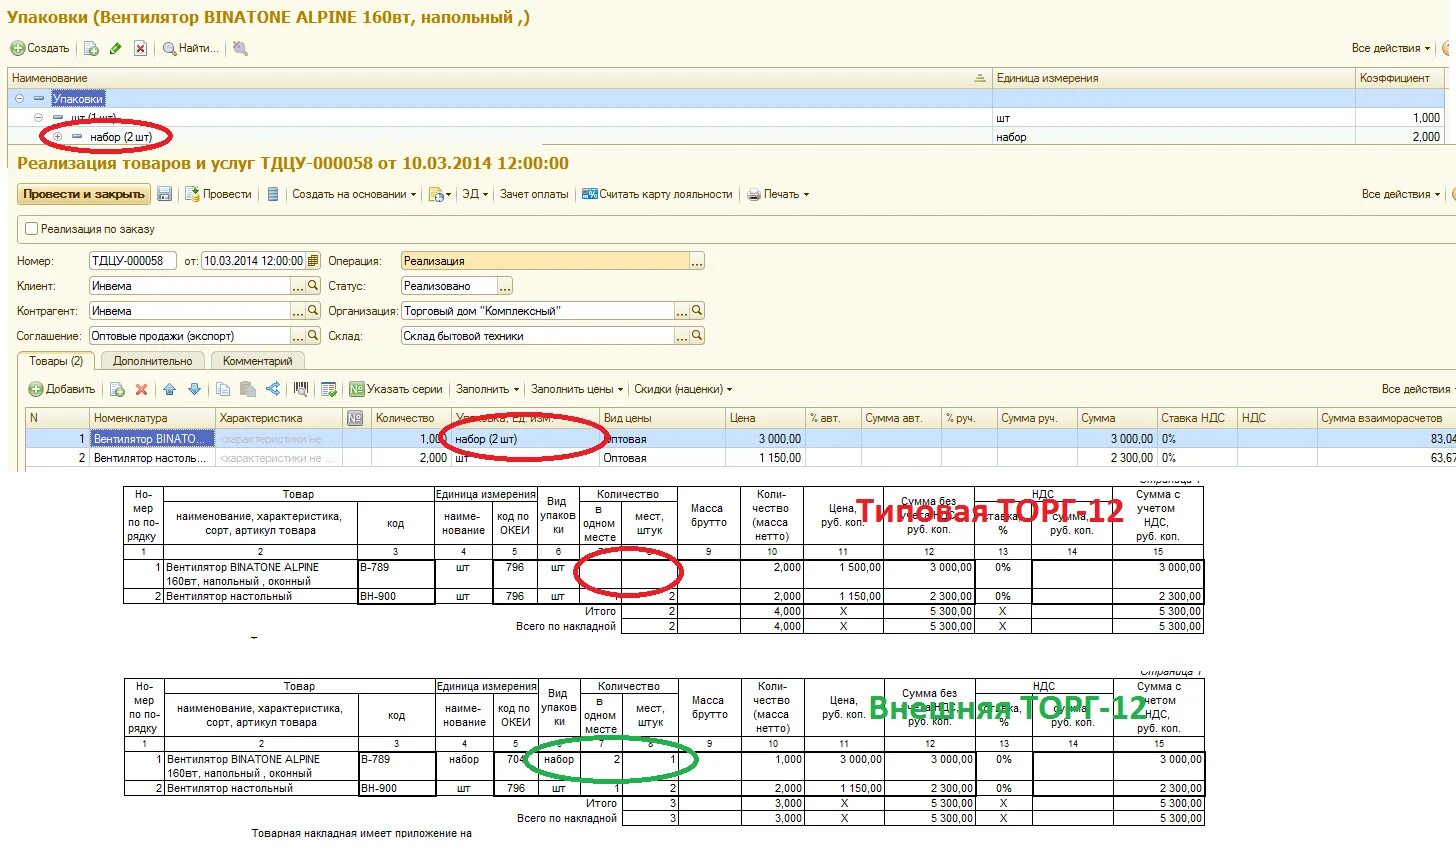Click Создать button in Упаковки toolbar
This screenshot has height=866, width=1456.
[40, 48]
